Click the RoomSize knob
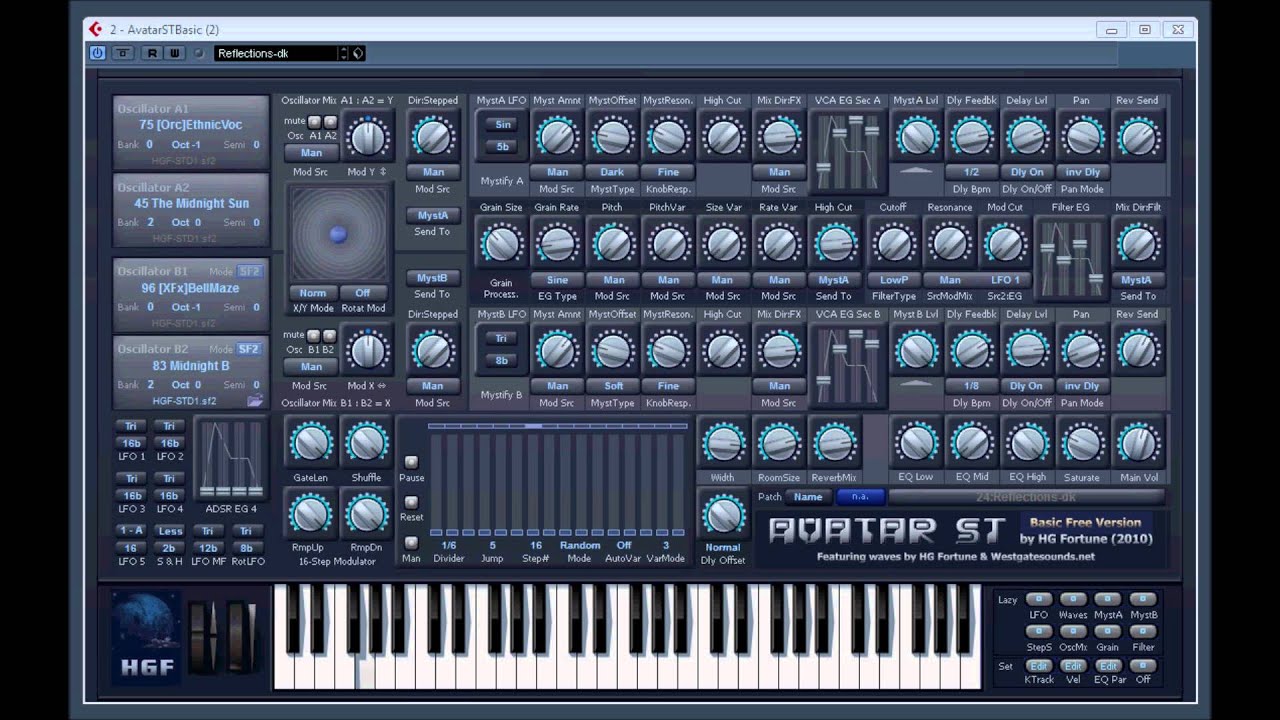Viewport: 1280px width, 720px height. [x=778, y=444]
